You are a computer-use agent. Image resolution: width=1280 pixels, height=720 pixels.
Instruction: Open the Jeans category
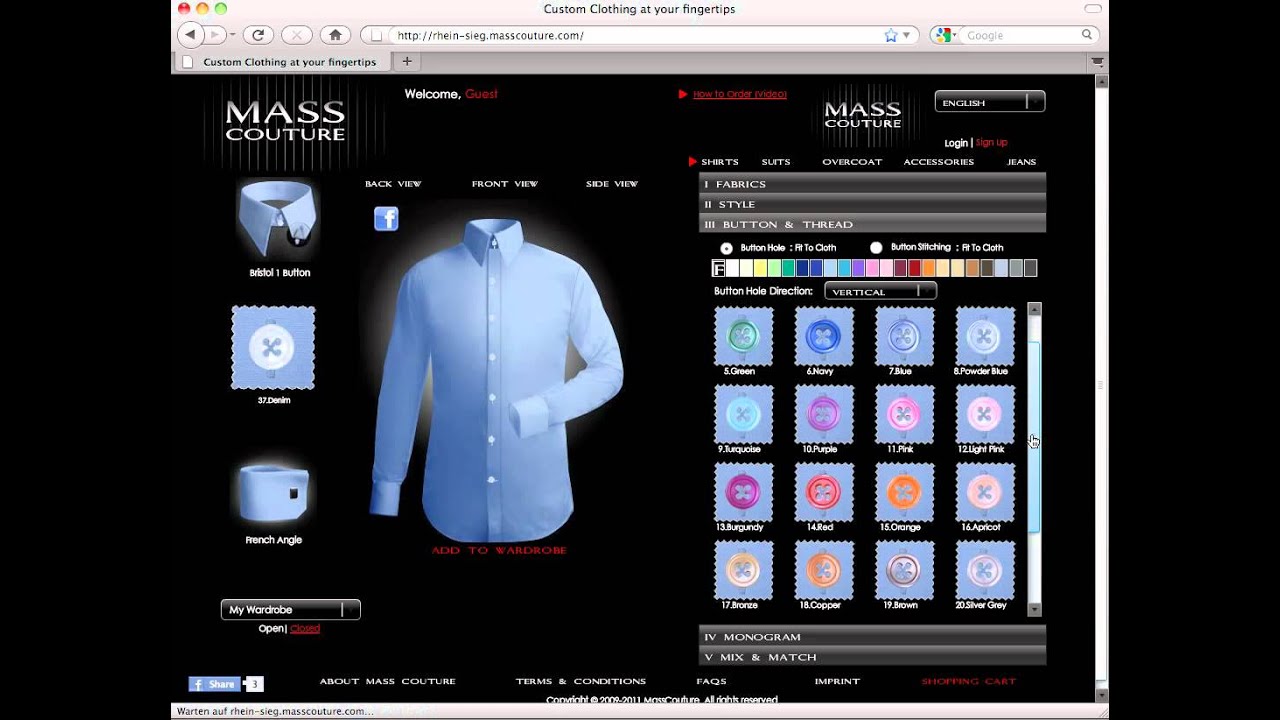1021,162
